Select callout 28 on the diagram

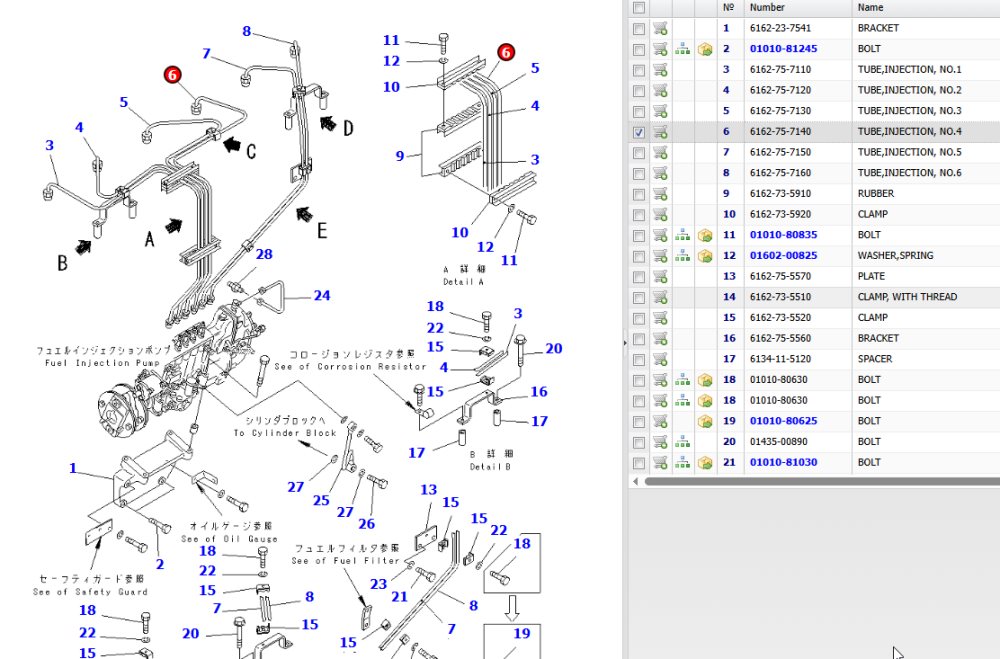pos(264,255)
